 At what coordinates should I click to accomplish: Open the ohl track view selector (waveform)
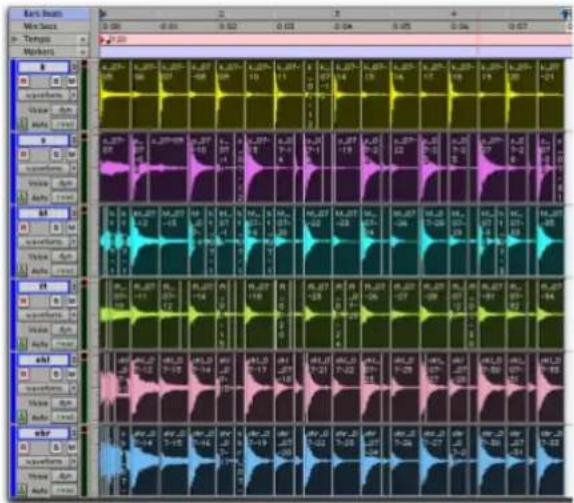point(48,388)
